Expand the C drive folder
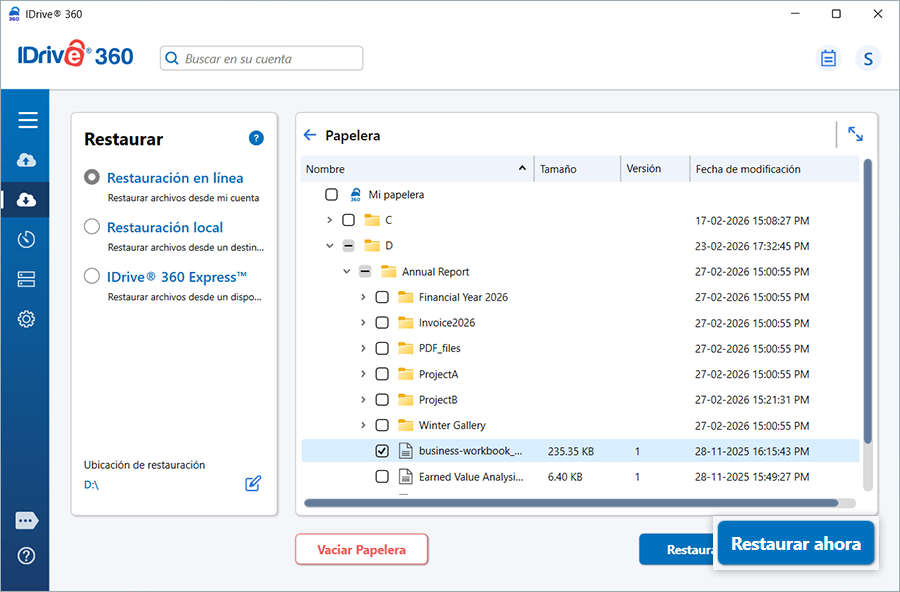900x592 pixels. [329, 220]
